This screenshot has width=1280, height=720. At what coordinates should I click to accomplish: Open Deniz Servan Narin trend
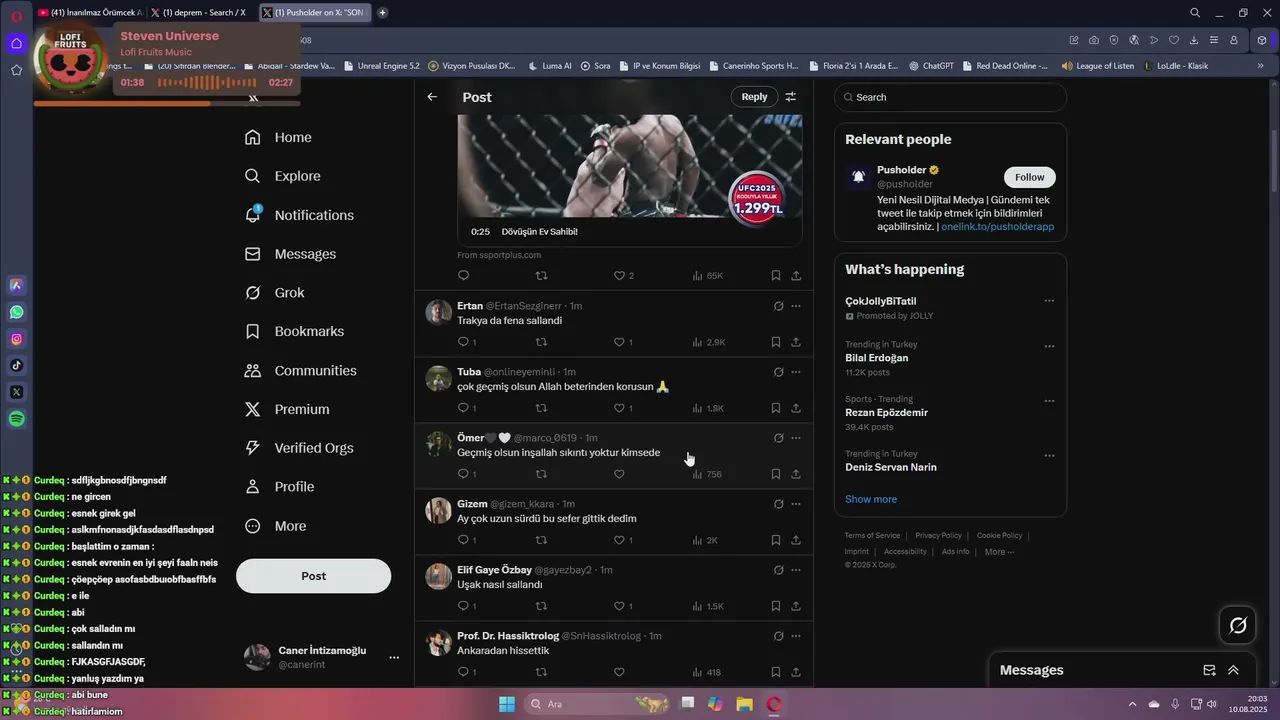click(x=891, y=467)
